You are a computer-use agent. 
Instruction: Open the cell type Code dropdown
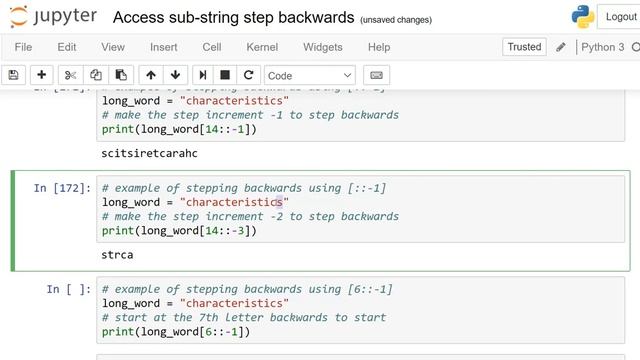(x=310, y=76)
